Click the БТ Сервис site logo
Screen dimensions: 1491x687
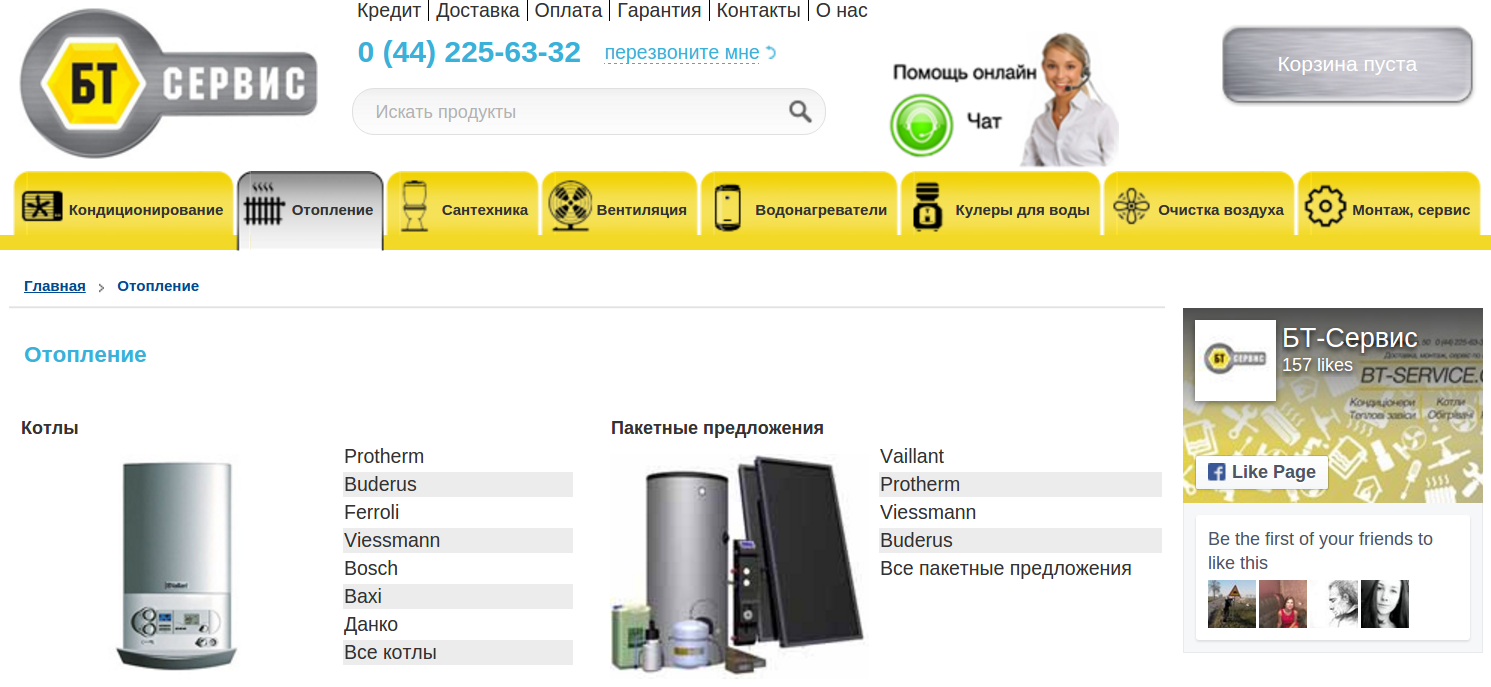pyautogui.click(x=168, y=82)
